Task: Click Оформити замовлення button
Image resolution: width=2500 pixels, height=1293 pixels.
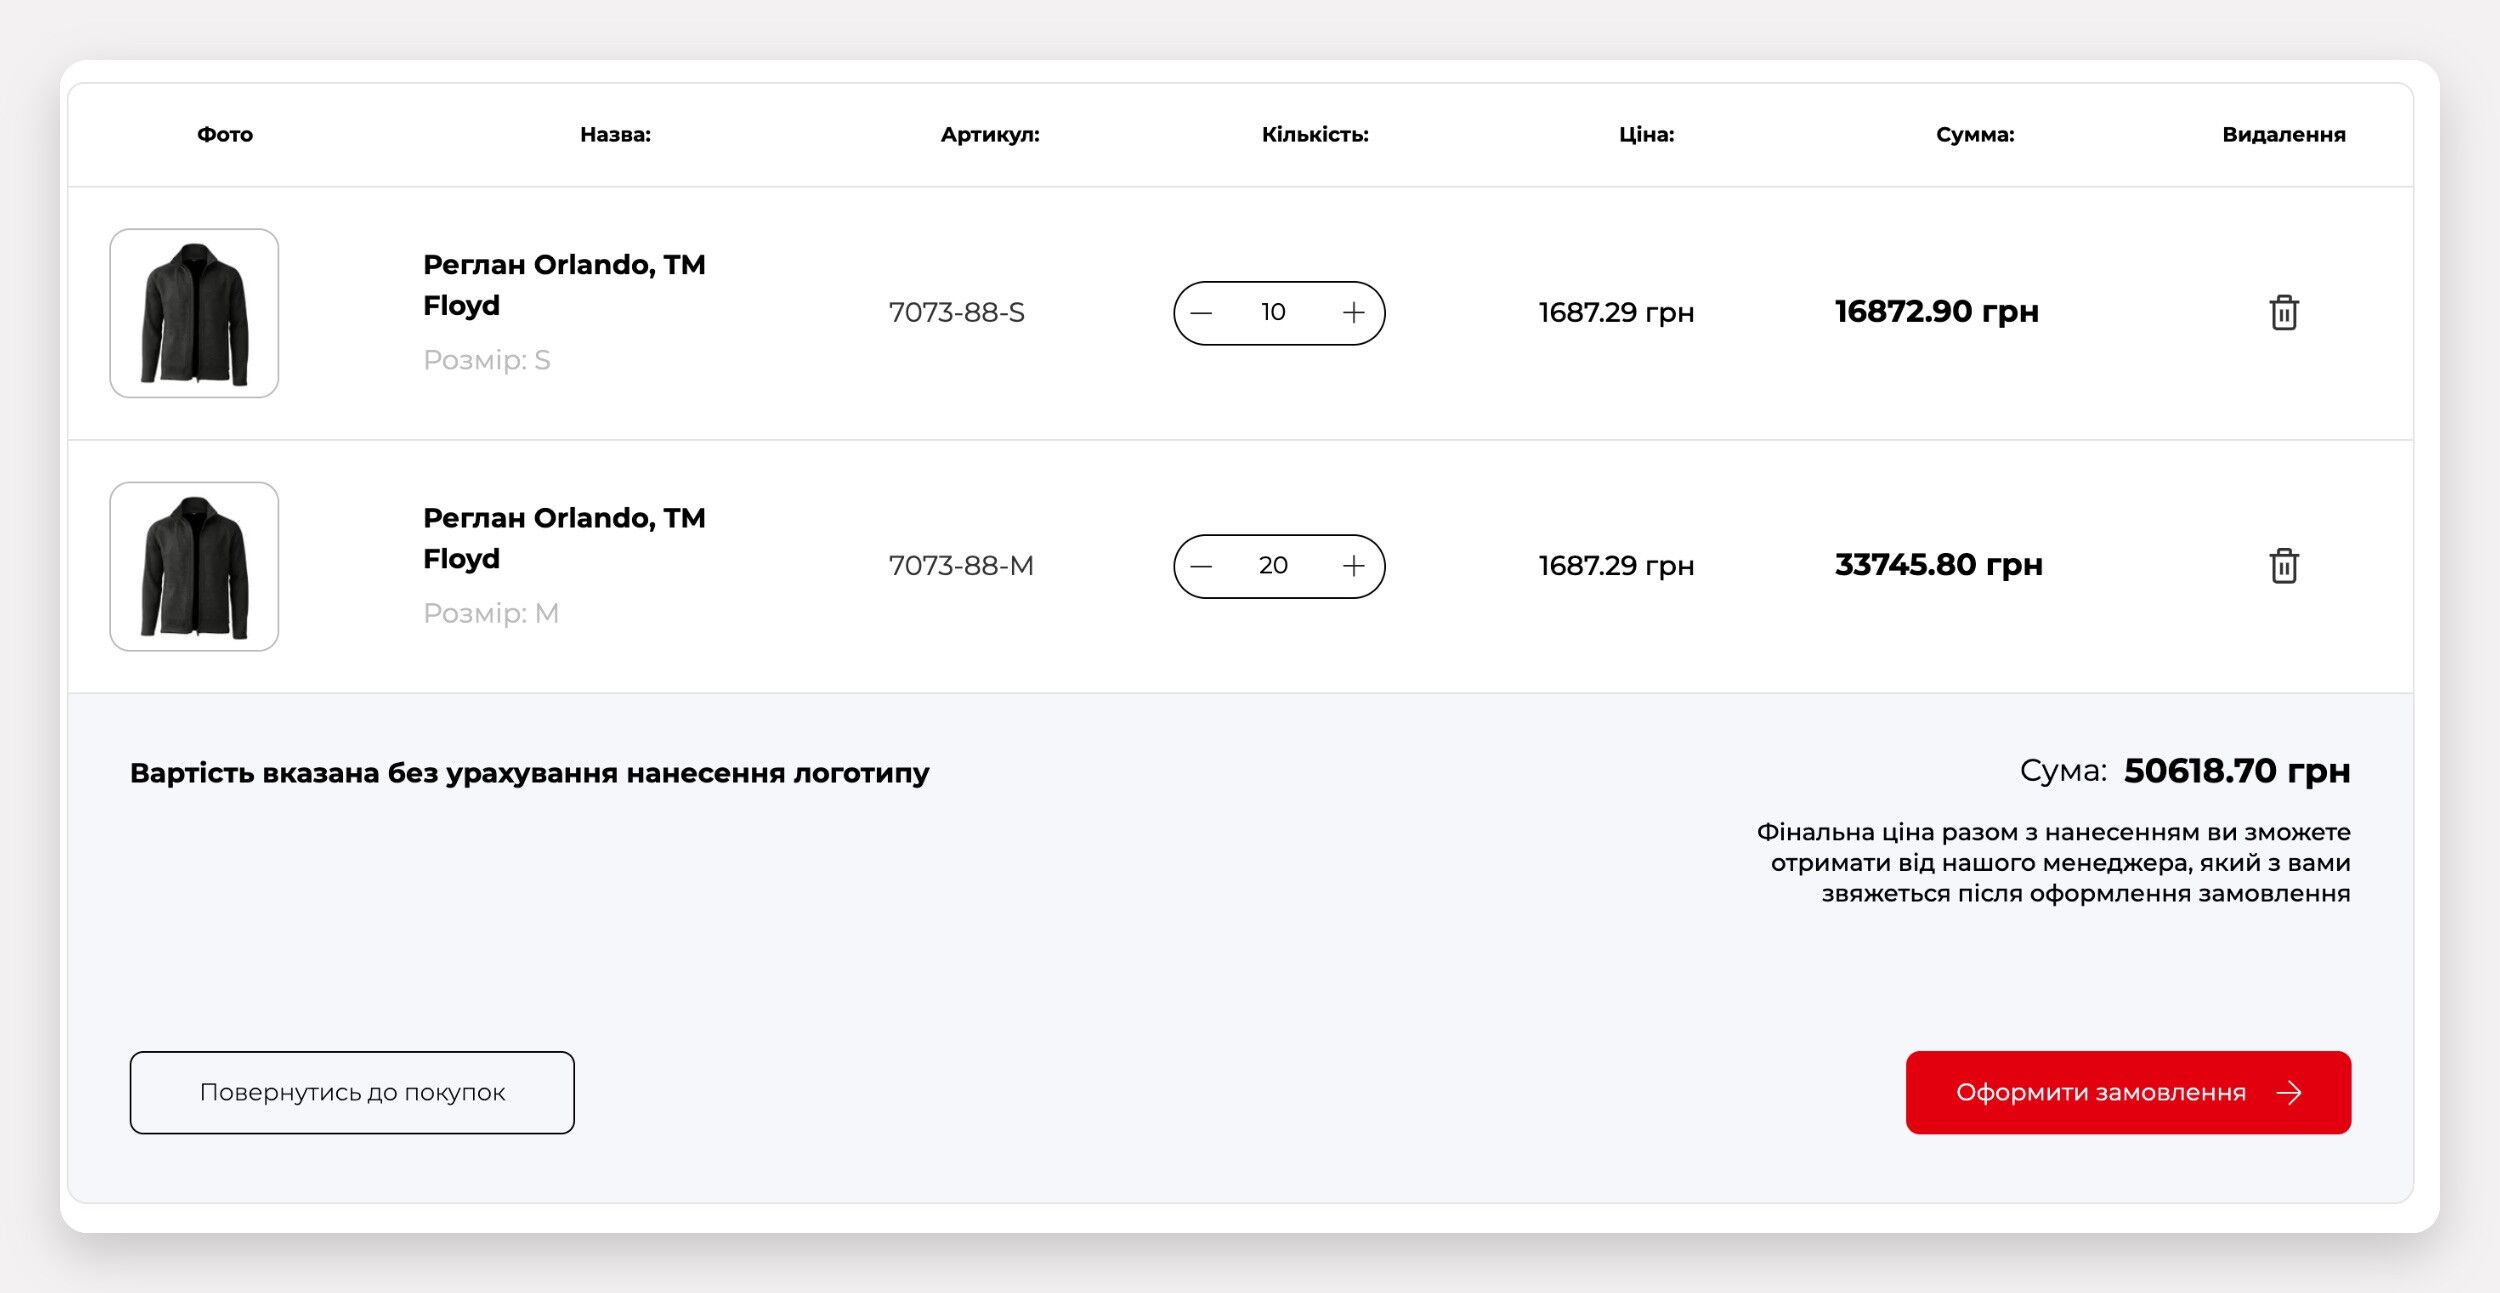Action: (2128, 1092)
